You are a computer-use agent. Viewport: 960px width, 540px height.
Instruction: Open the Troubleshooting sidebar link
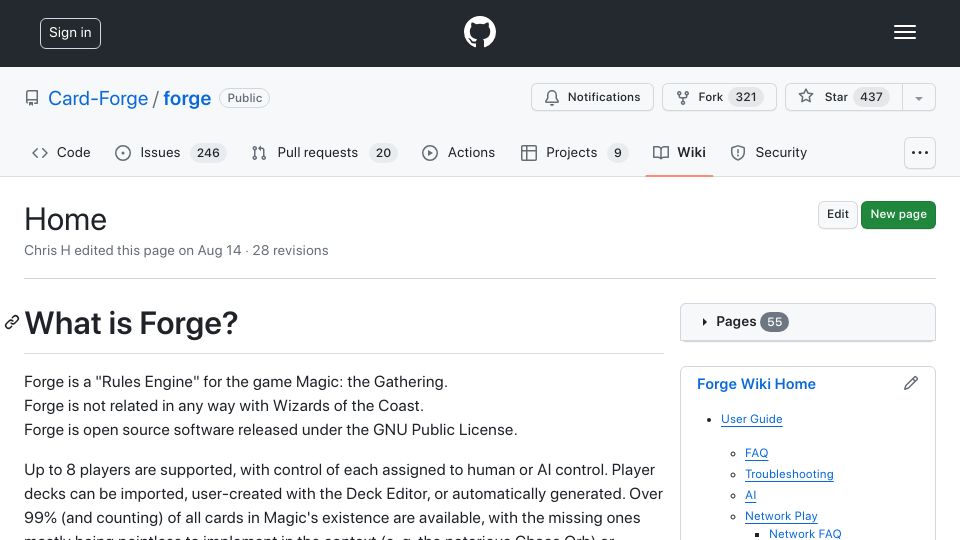coord(789,474)
